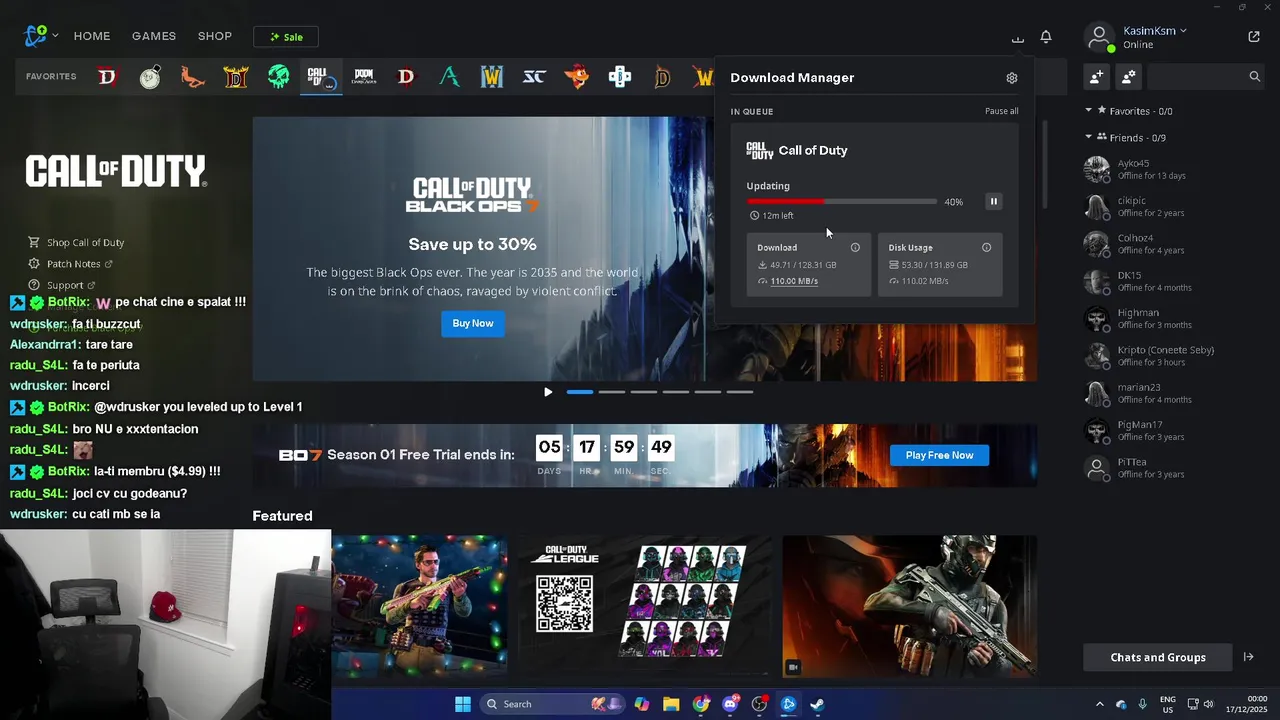Select the orange bird game favorite icon

tap(193, 77)
